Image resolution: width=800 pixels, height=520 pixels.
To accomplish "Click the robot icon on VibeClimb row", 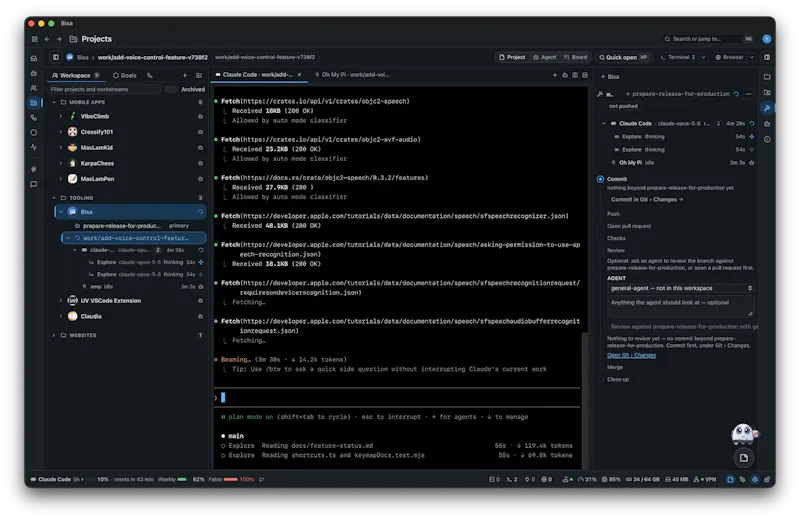I will 200,116.
